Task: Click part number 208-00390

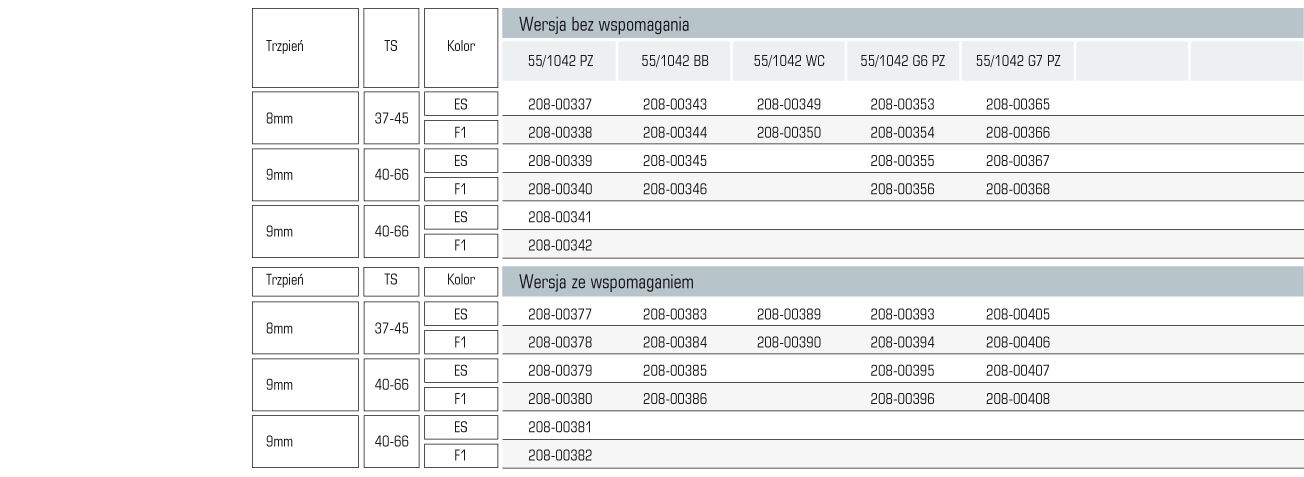Action: [x=790, y=342]
